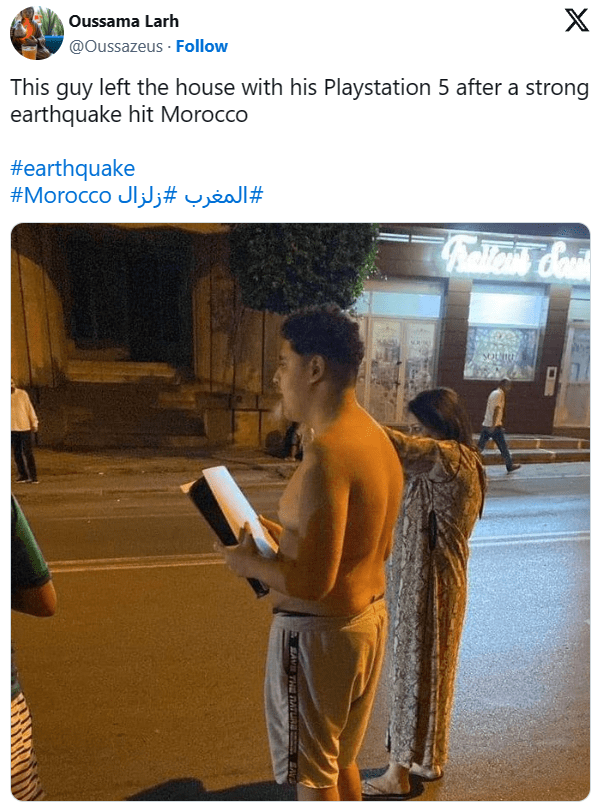Open the Oussama Larh display name
This screenshot has width=605, height=812.
point(124,21)
